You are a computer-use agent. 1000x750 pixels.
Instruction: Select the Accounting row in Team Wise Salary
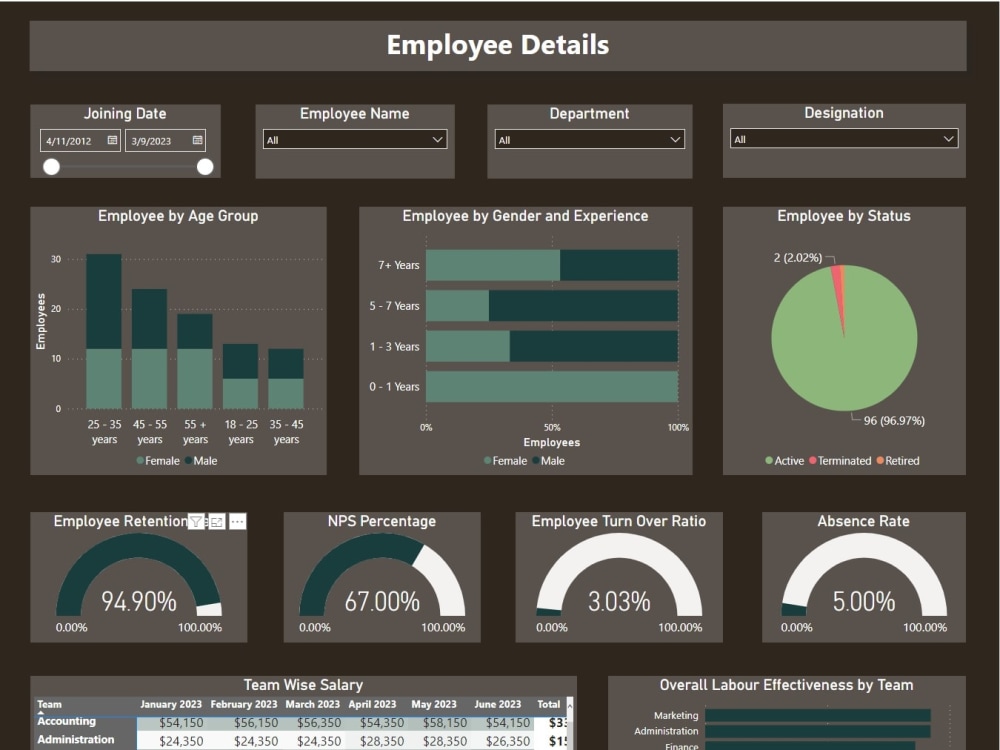tap(68, 721)
